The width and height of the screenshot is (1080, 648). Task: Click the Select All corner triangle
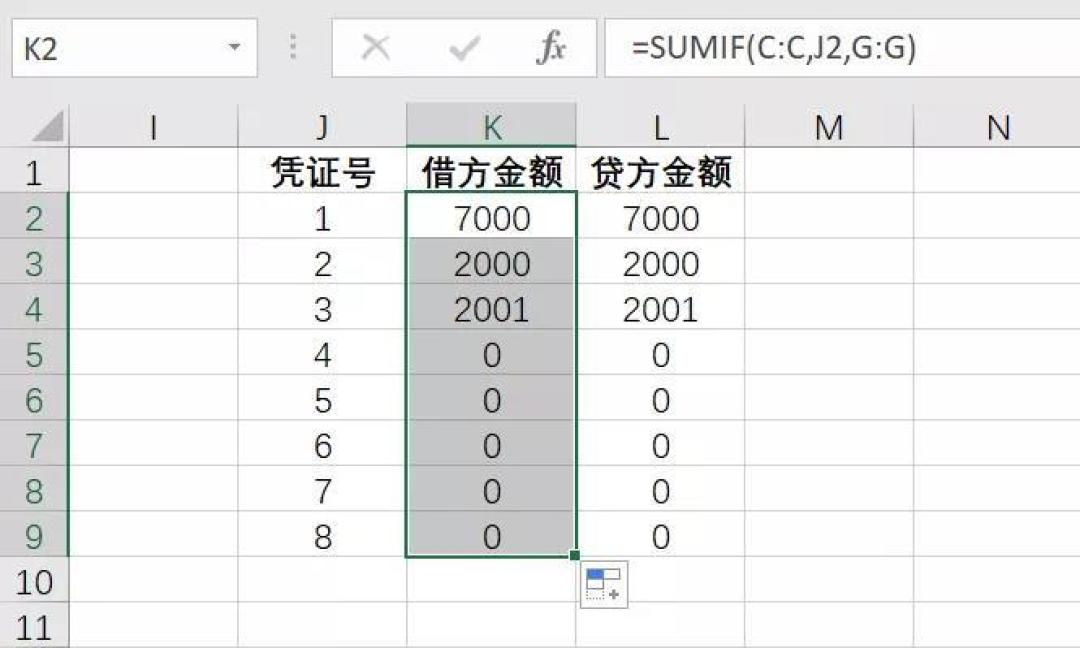coord(48,126)
